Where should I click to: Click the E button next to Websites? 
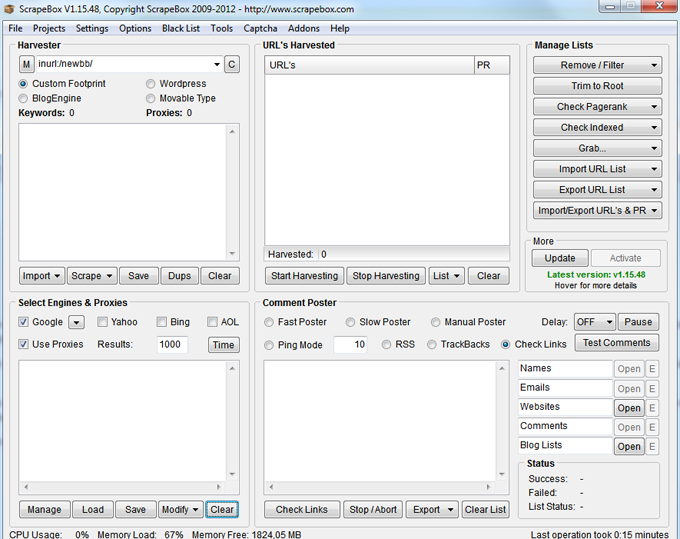[652, 408]
